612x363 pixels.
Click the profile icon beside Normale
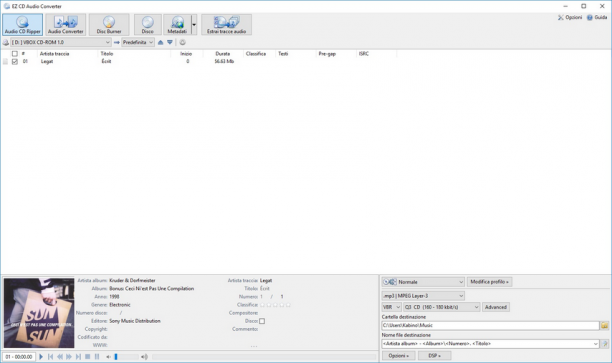[390, 282]
